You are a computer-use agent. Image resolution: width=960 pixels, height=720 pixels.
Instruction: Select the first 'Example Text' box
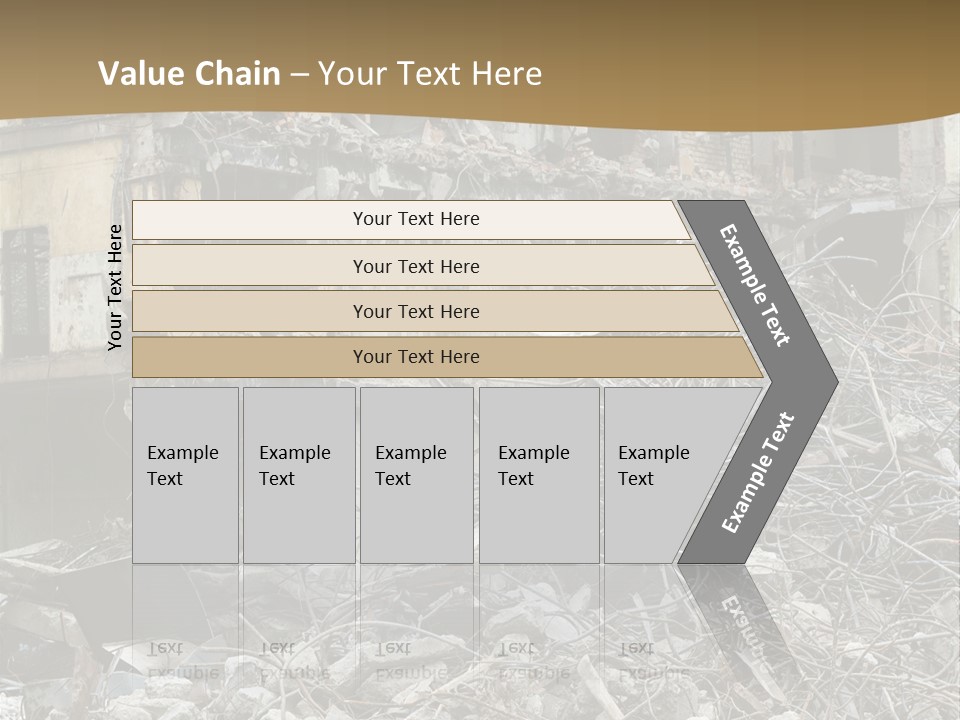(184, 475)
